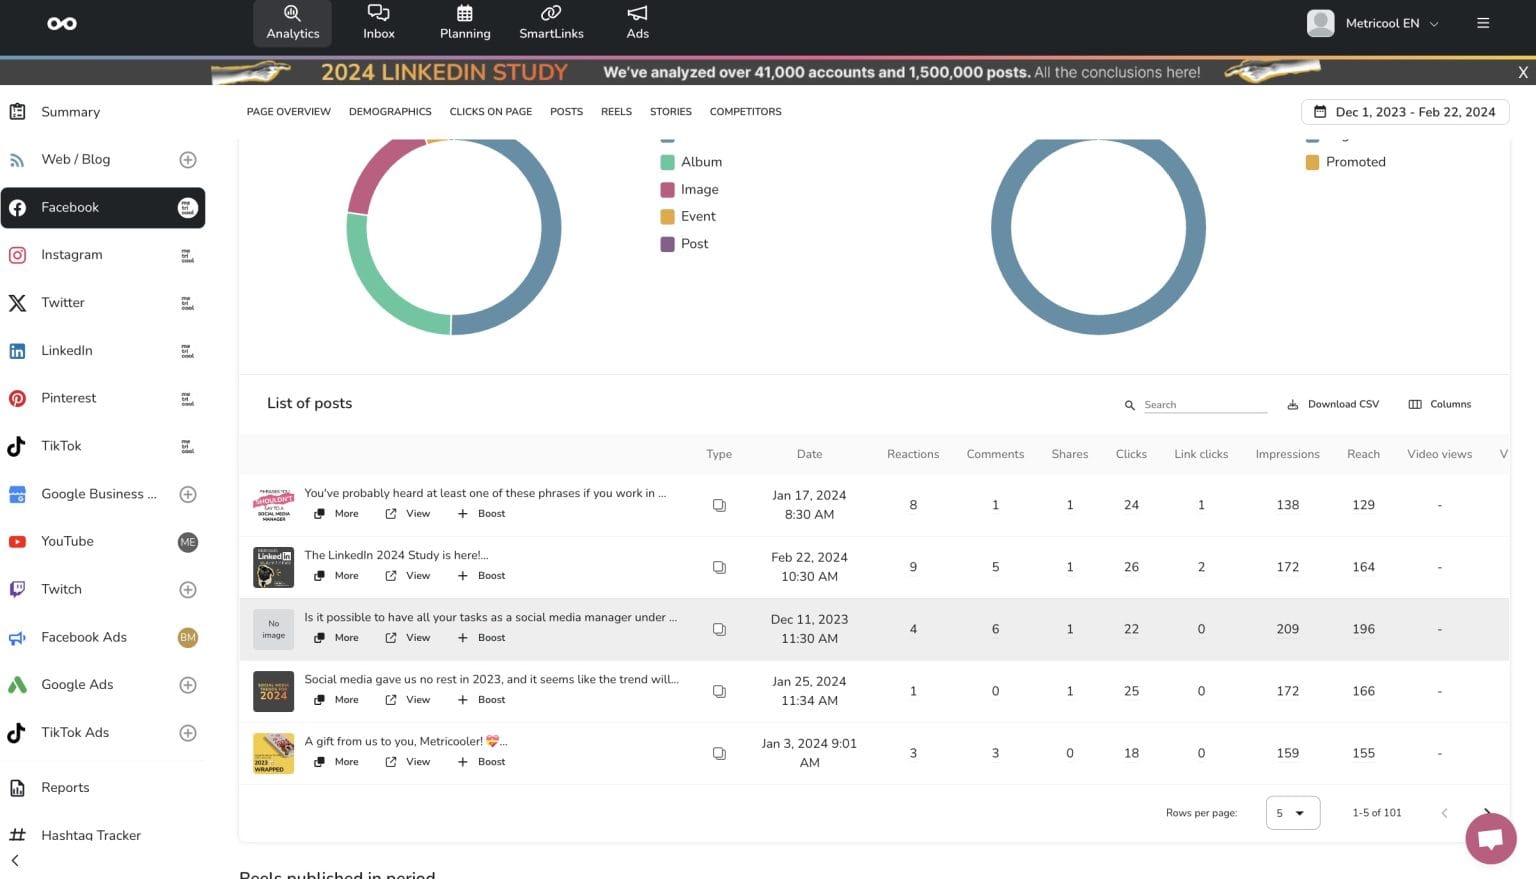Switch to the DEMOGRAPHICS tab
The width and height of the screenshot is (1536, 879).
pyautogui.click(x=390, y=111)
